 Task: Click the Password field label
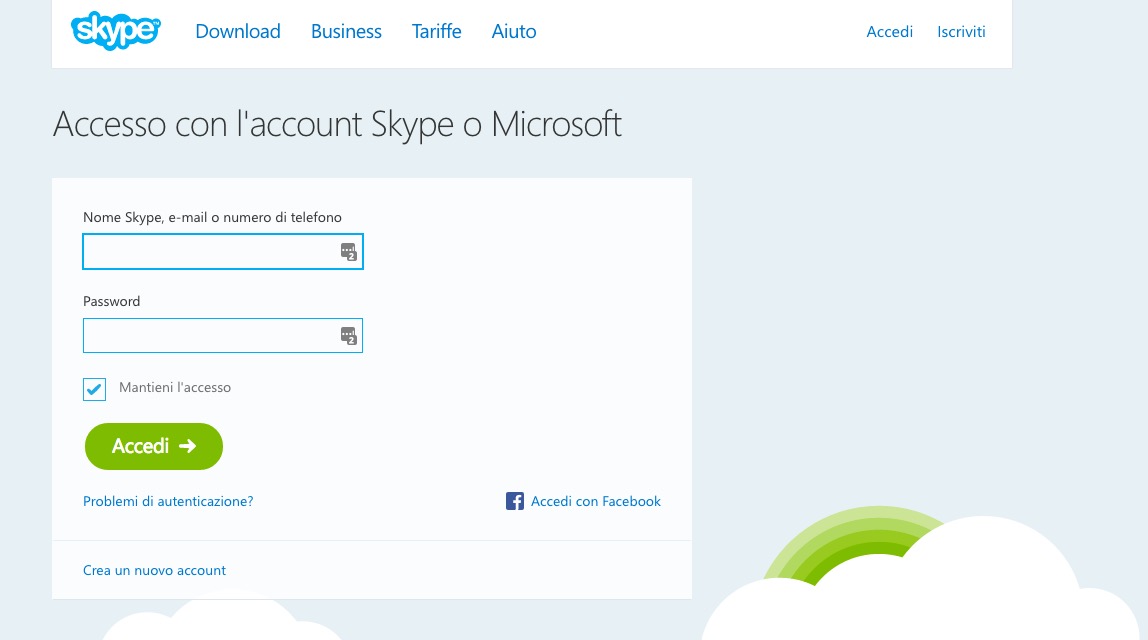click(x=111, y=301)
